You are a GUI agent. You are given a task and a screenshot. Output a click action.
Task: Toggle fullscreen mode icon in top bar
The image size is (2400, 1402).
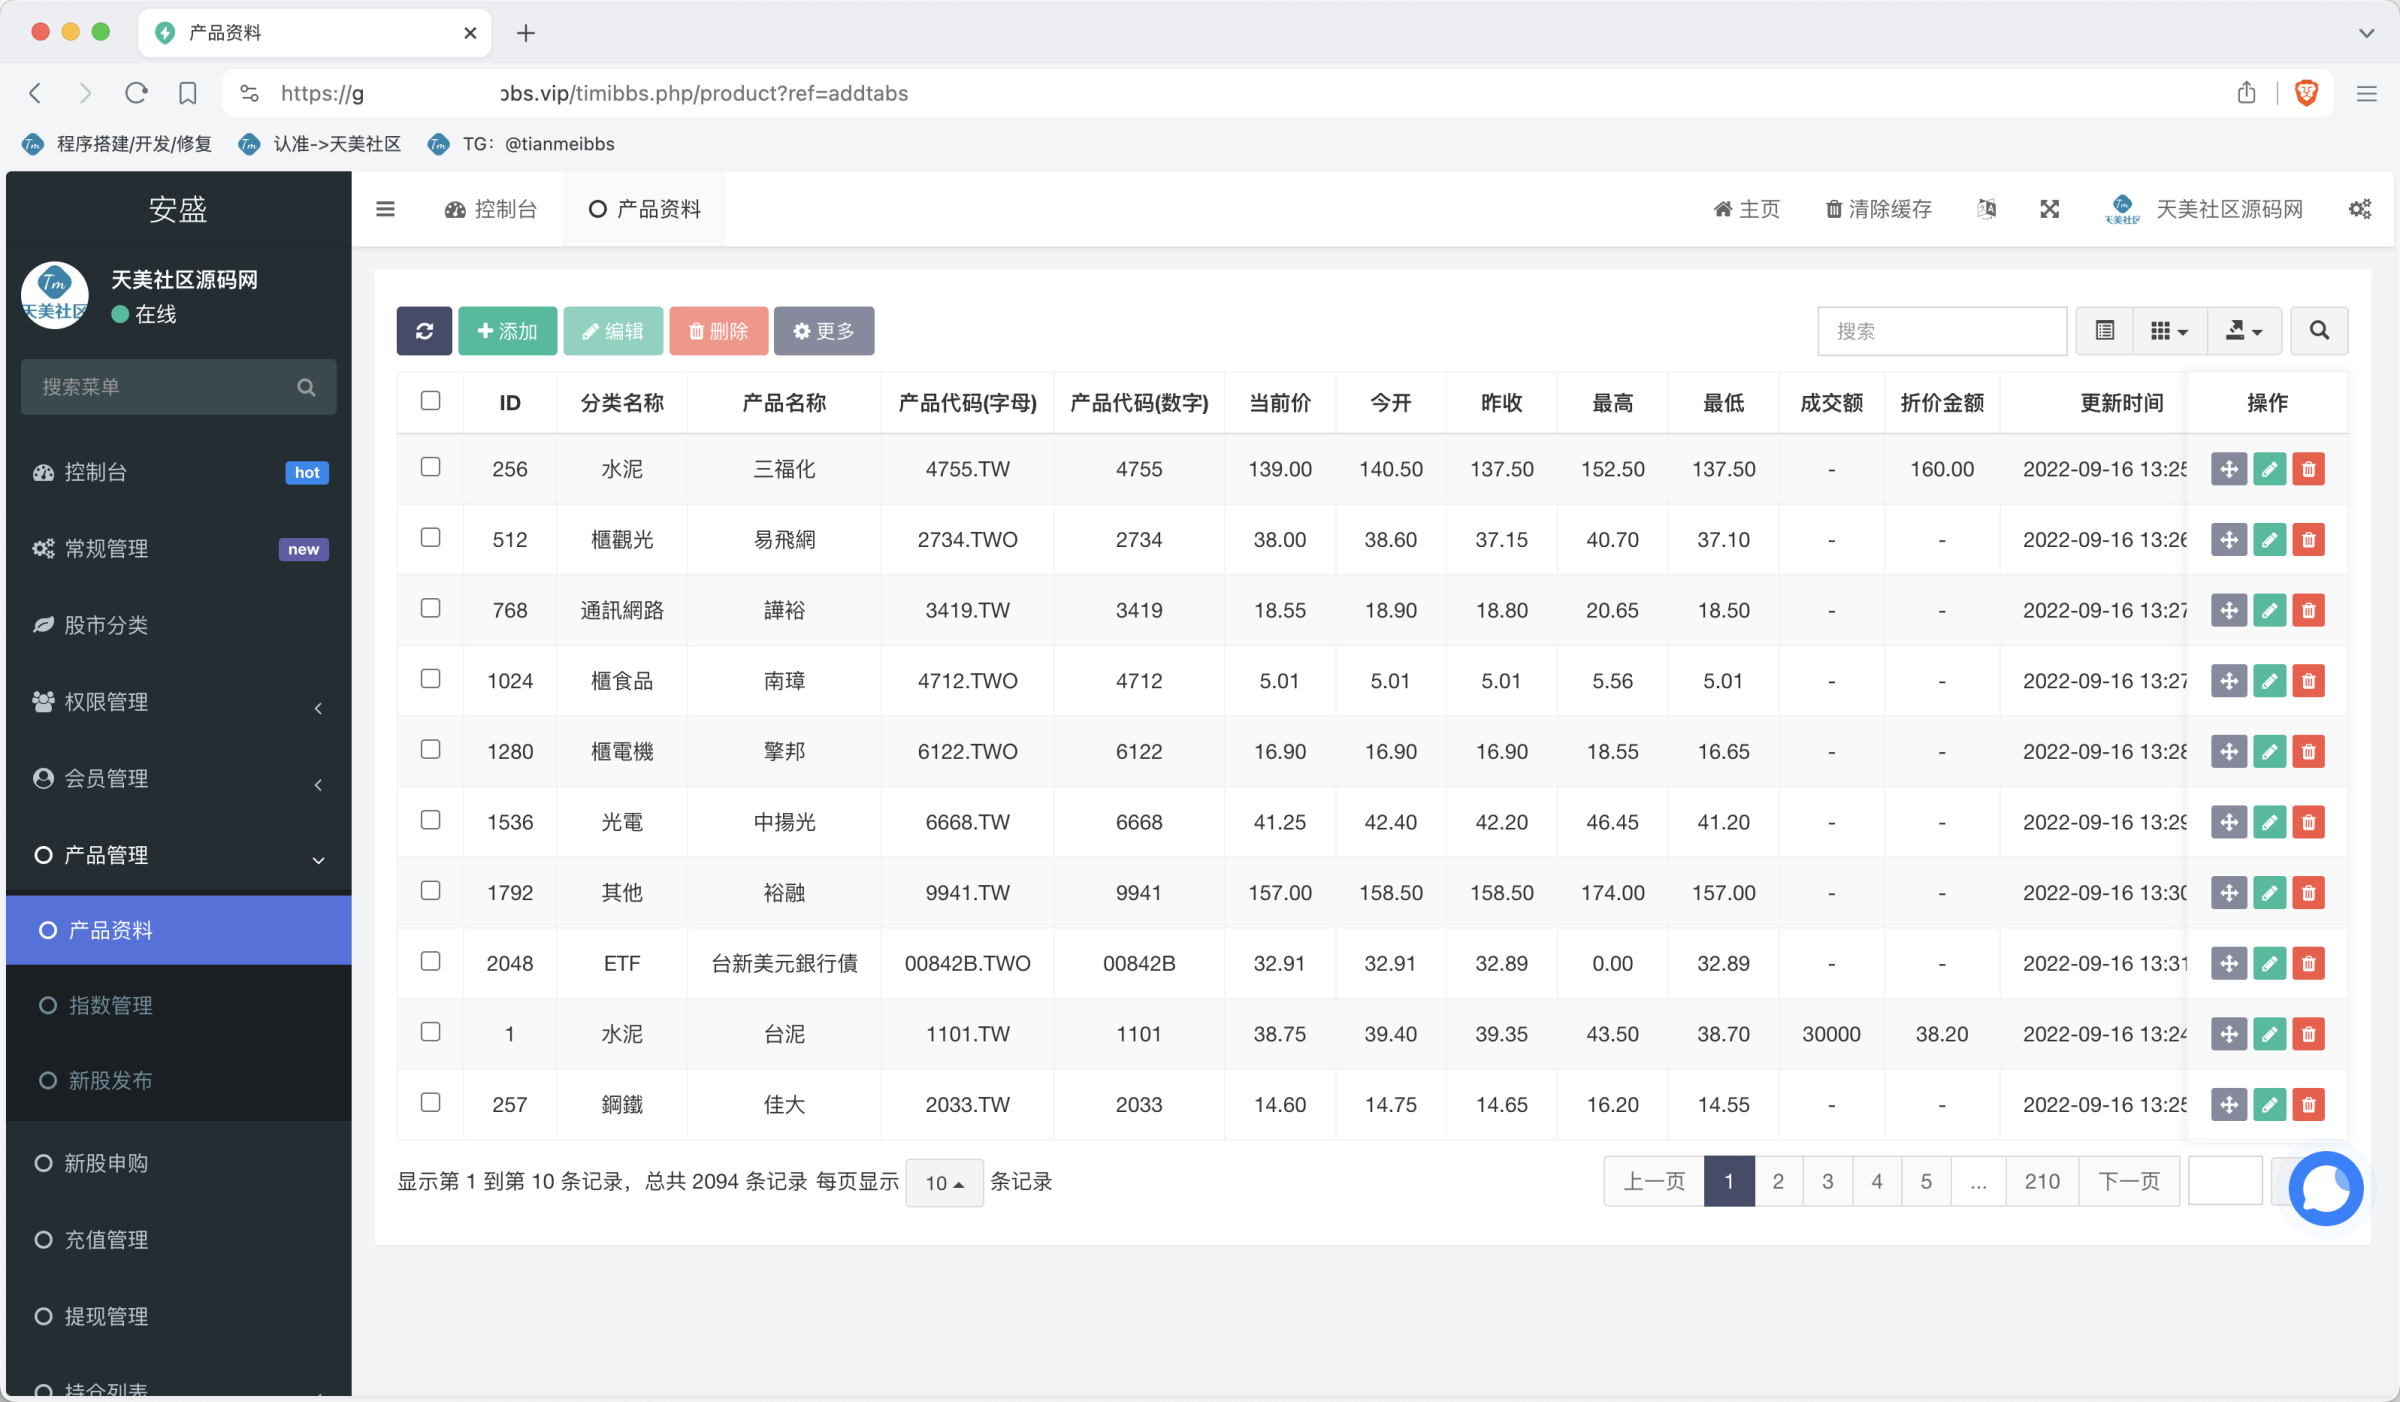click(x=2049, y=209)
